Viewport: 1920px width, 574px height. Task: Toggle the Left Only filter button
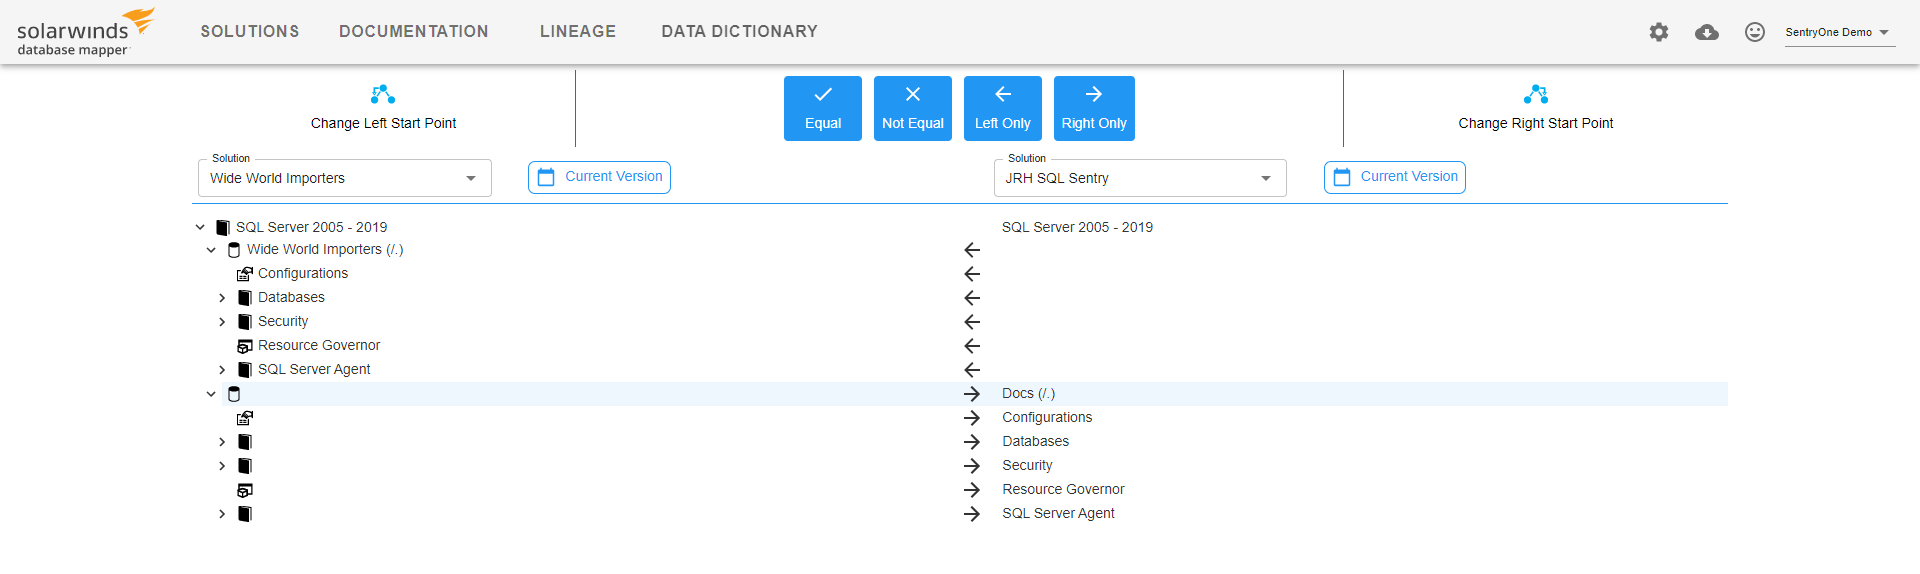[1003, 108]
